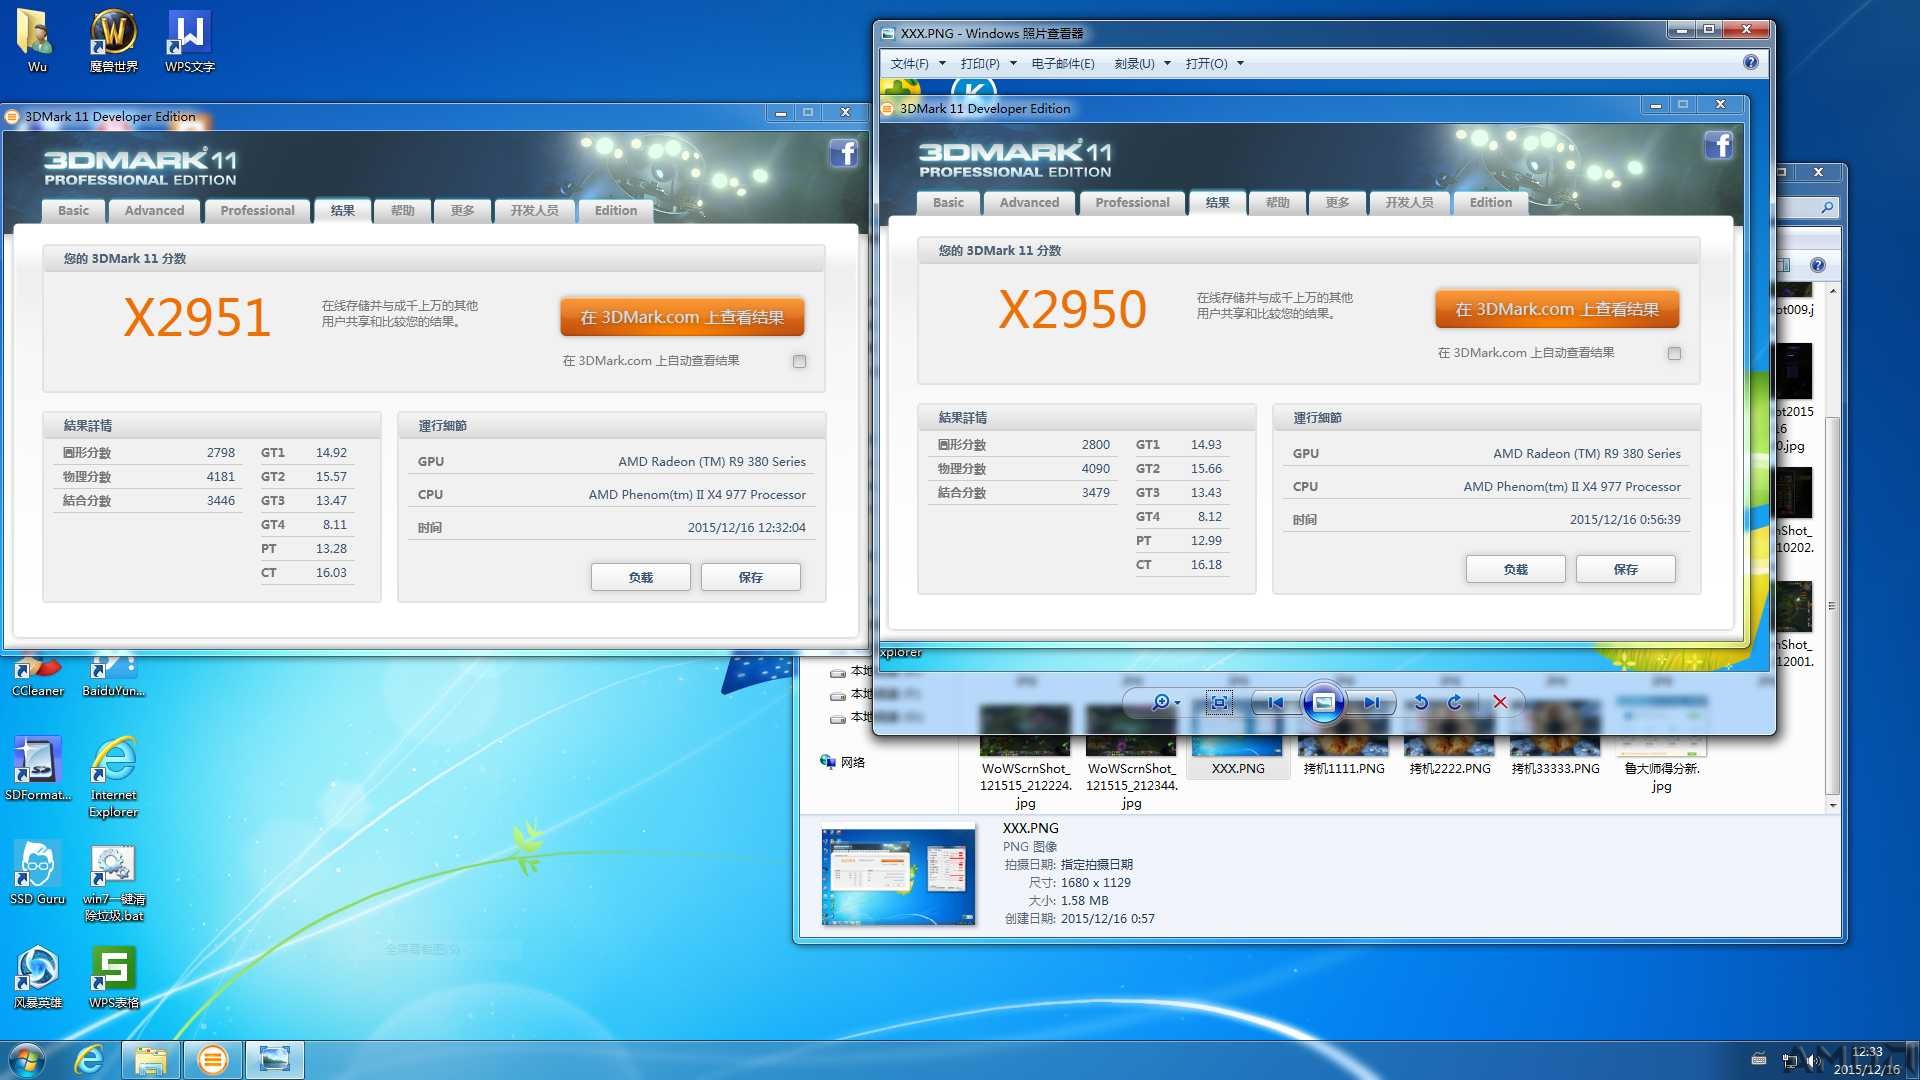Select the 结果 tab in left 3DMark
This screenshot has height=1080, width=1920.
click(343, 211)
